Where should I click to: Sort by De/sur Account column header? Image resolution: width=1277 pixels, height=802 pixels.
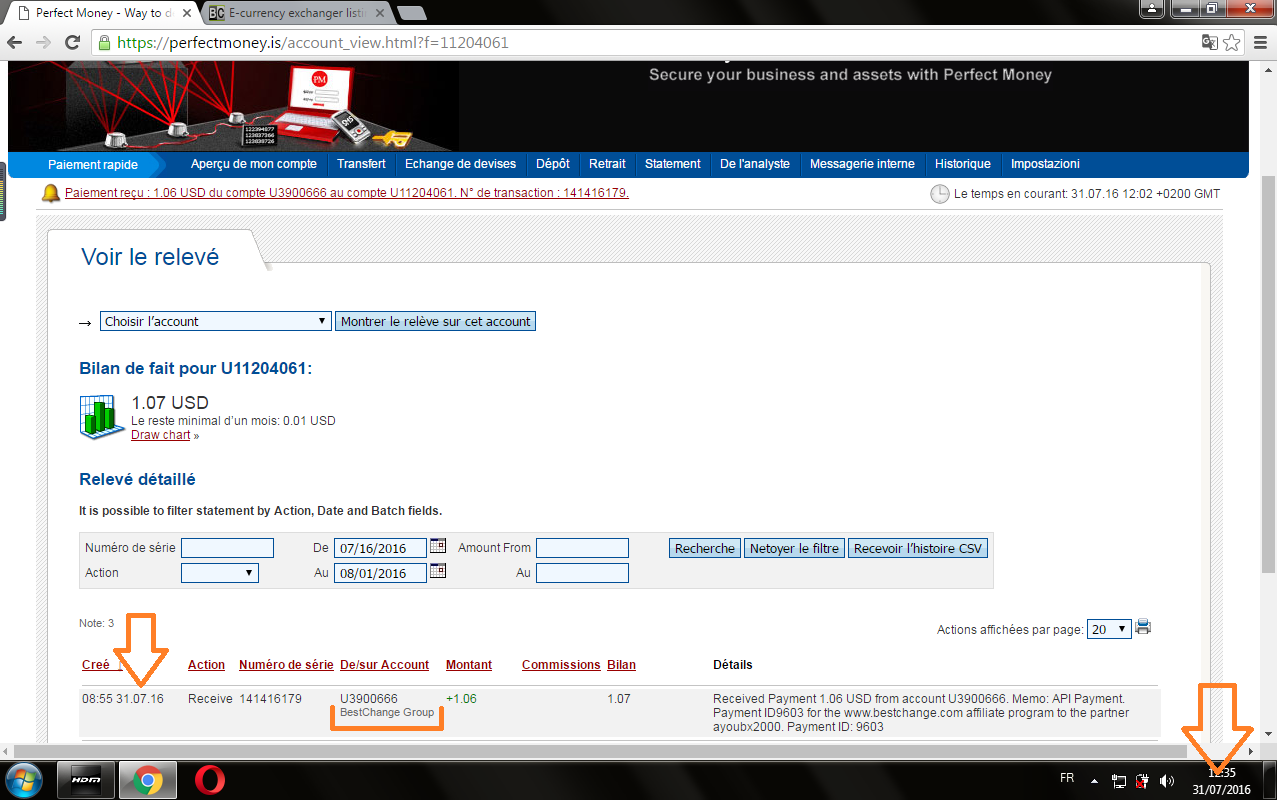(x=384, y=665)
